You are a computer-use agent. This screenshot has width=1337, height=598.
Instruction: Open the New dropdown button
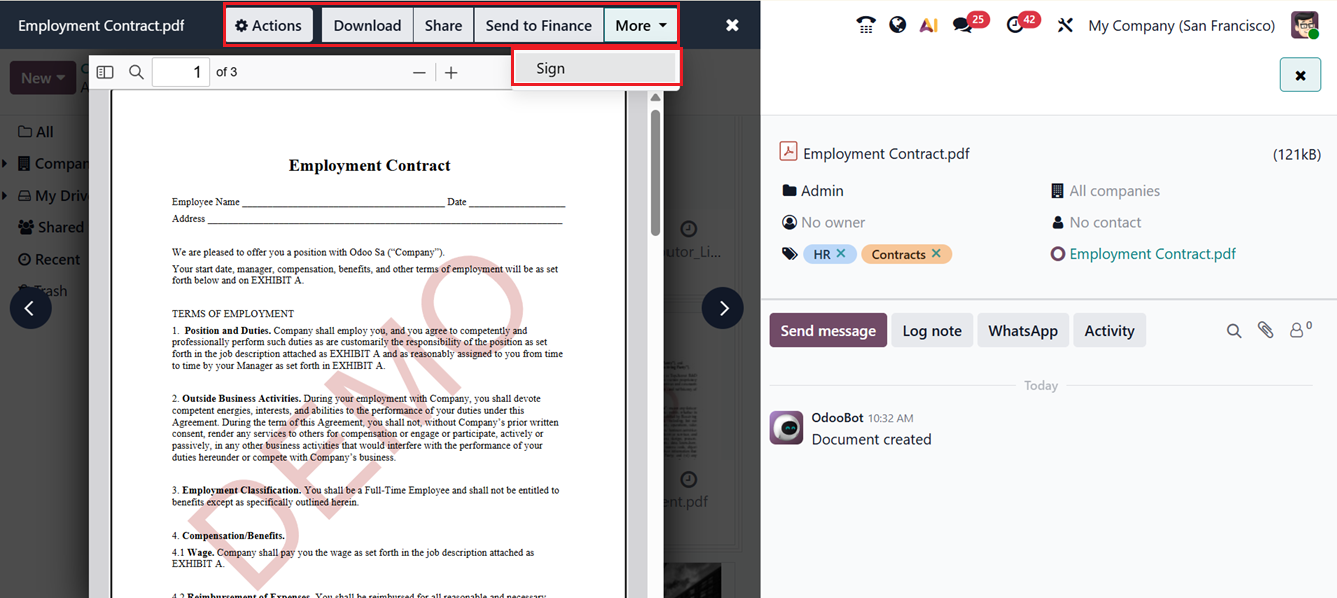point(42,78)
